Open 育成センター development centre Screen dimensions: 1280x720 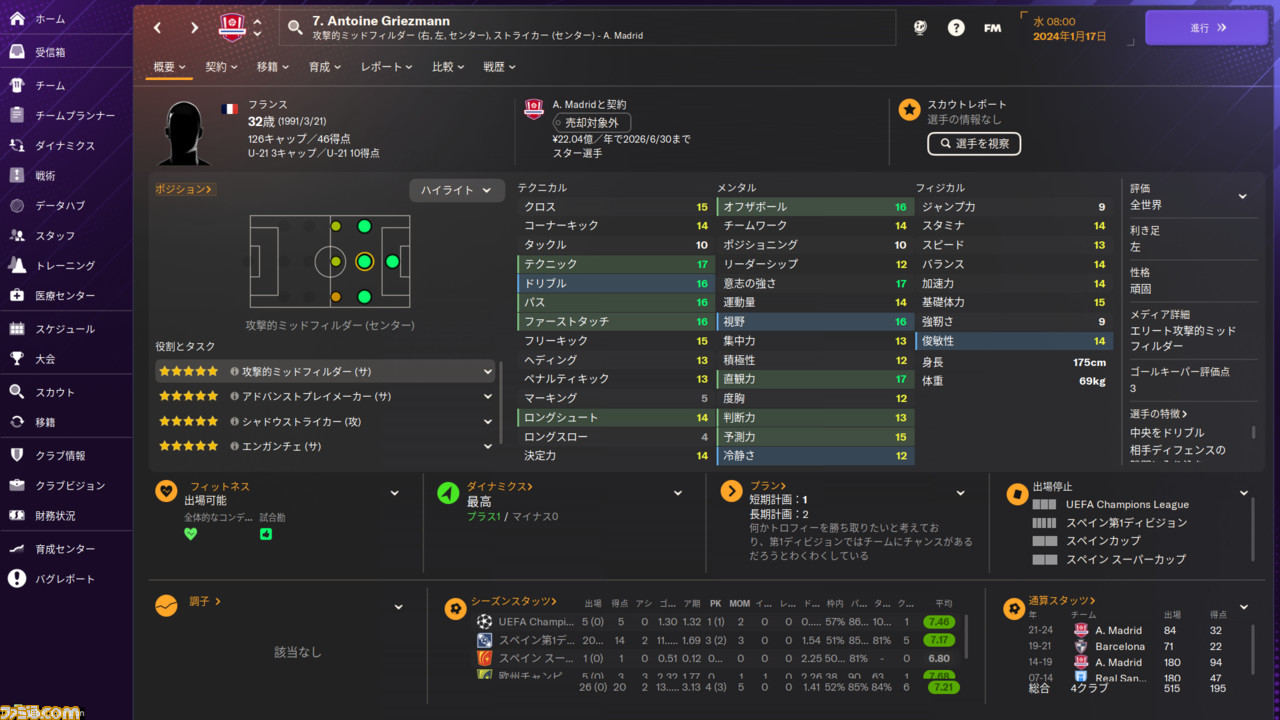point(66,549)
